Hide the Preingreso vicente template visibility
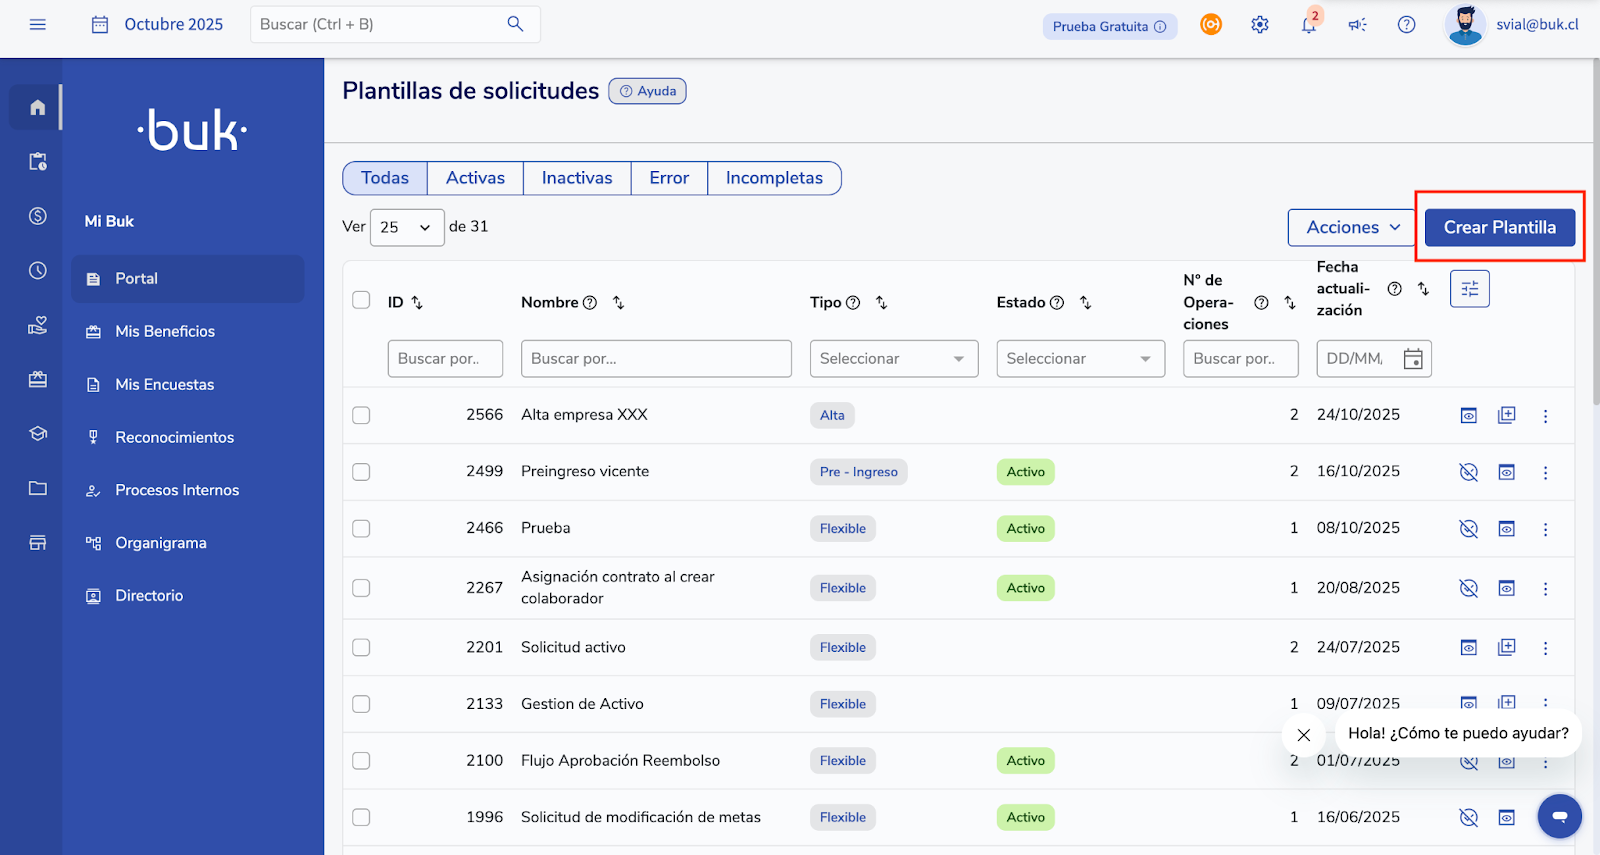Viewport: 1600px width, 855px height. pos(1468,472)
